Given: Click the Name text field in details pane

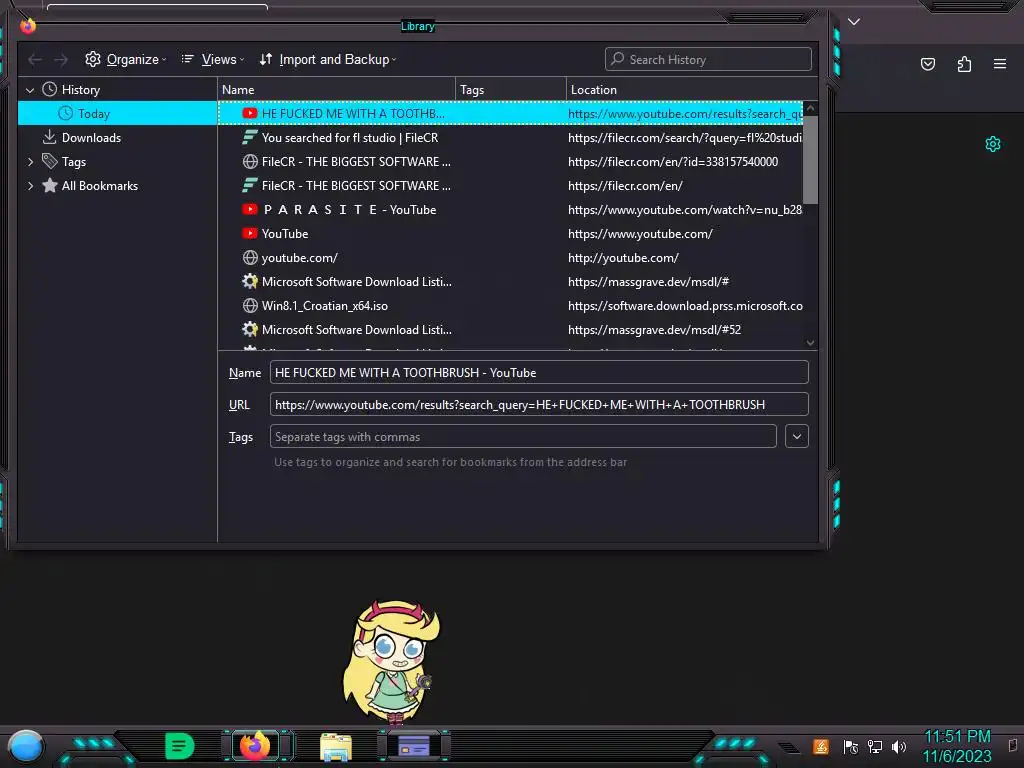Looking at the screenshot, I should 539,372.
